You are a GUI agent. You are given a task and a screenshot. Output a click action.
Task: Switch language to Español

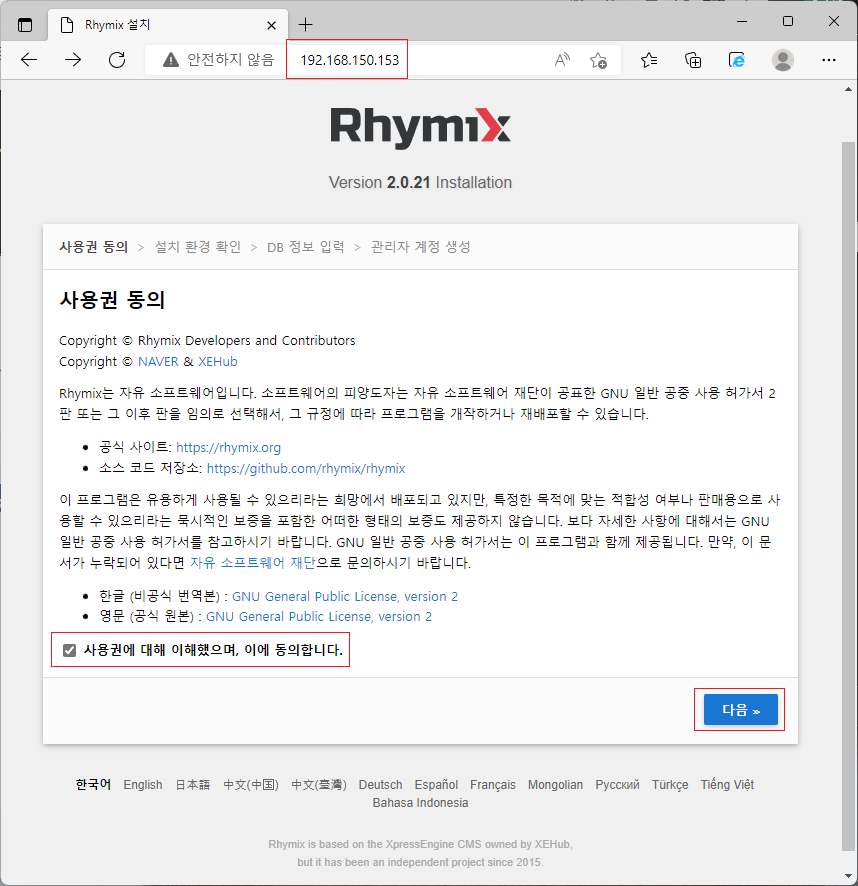[x=436, y=785]
